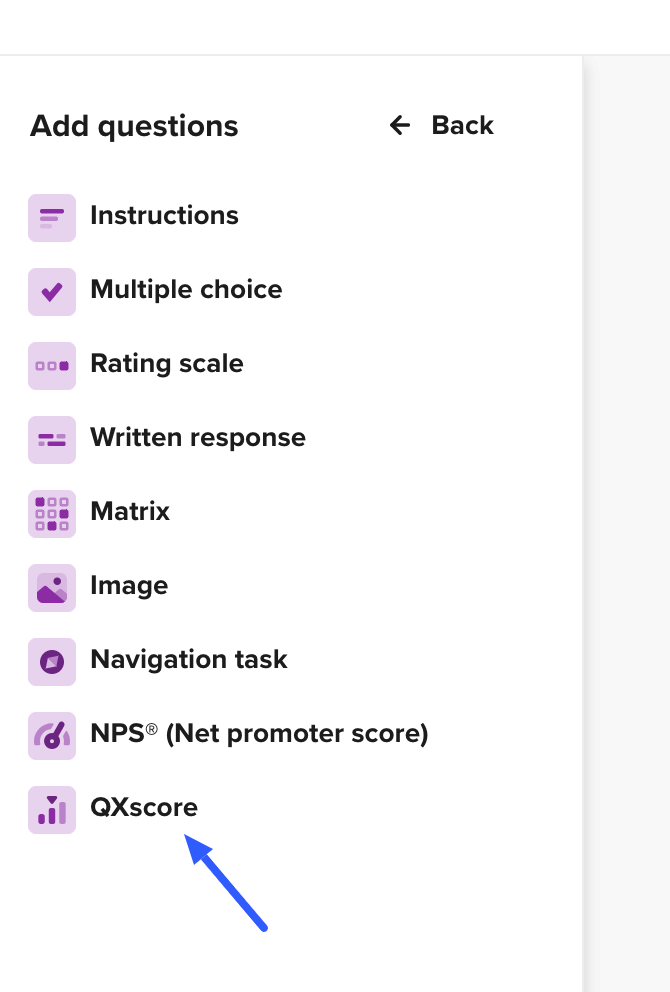Click the NPS gauge icon
This screenshot has height=992, width=670.
click(52, 735)
